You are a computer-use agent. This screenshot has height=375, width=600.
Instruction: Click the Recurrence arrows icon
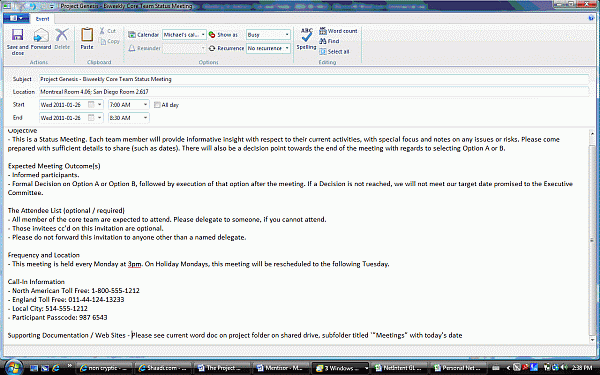pos(212,48)
